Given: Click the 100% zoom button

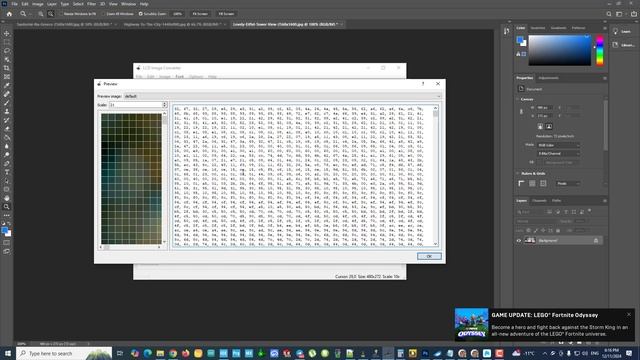Looking at the screenshot, I should 177,14.
